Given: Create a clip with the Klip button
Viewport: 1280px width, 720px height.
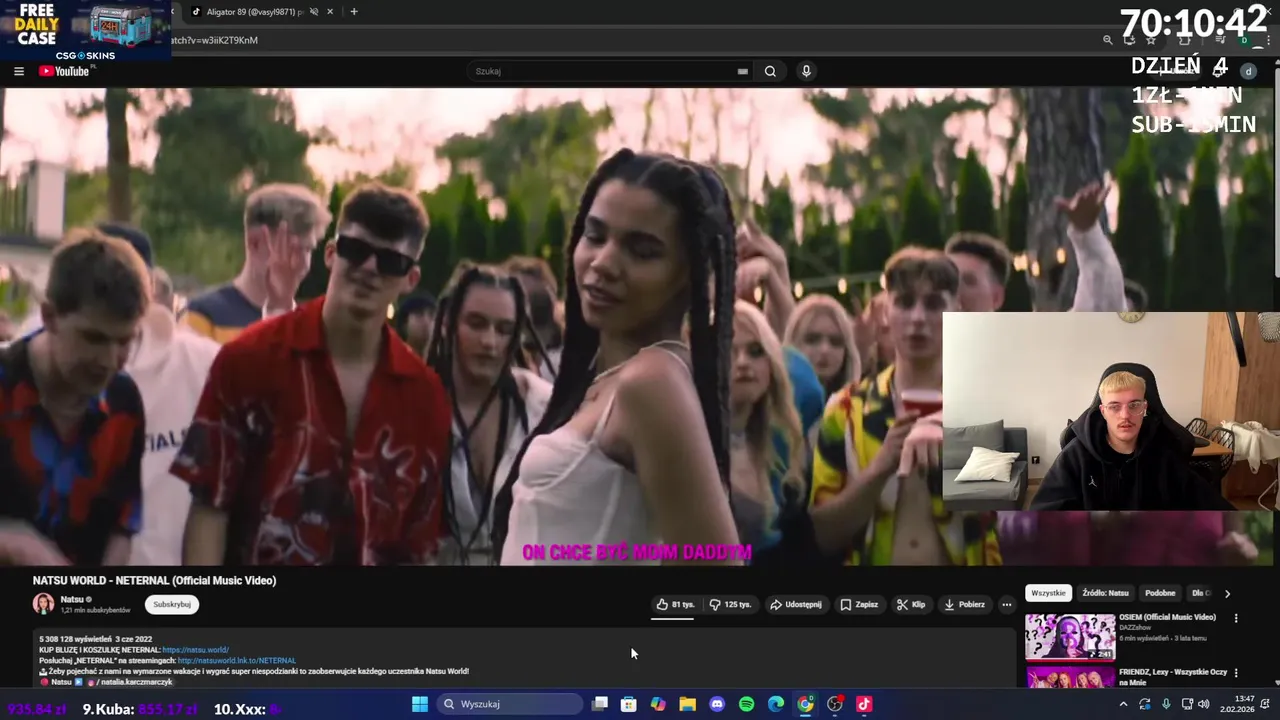Looking at the screenshot, I should click(911, 604).
